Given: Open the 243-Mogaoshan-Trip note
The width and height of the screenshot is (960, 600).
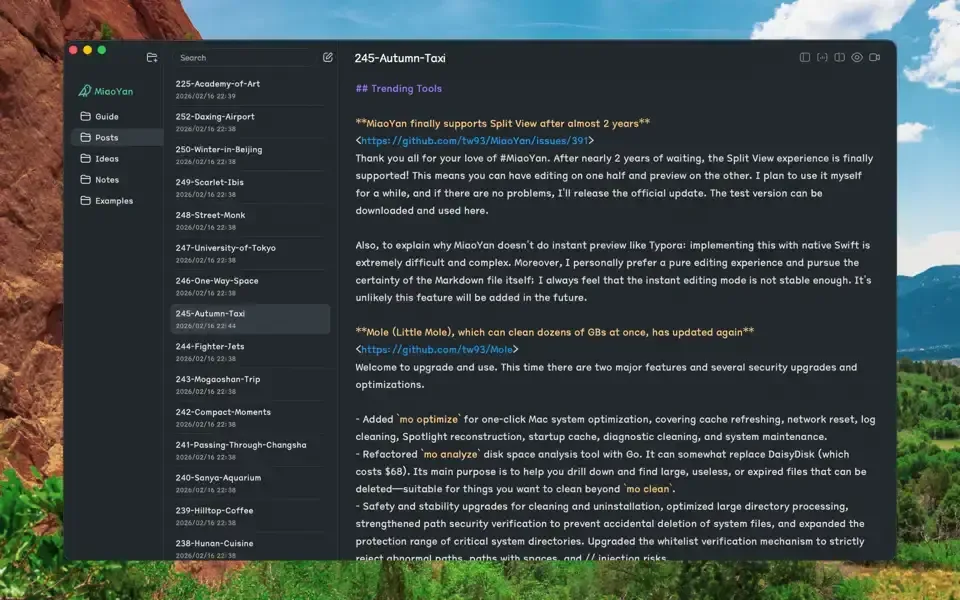Looking at the screenshot, I should 250,384.
